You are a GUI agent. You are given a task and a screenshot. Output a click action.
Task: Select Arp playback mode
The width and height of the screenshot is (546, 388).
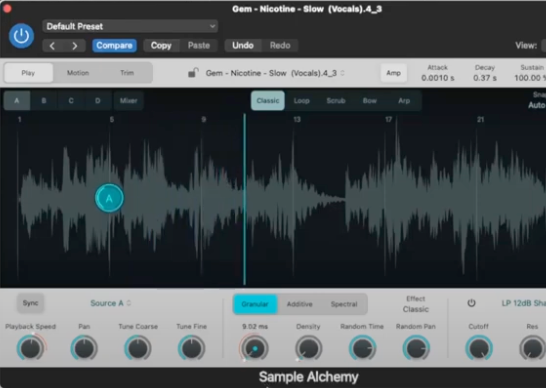(404, 101)
